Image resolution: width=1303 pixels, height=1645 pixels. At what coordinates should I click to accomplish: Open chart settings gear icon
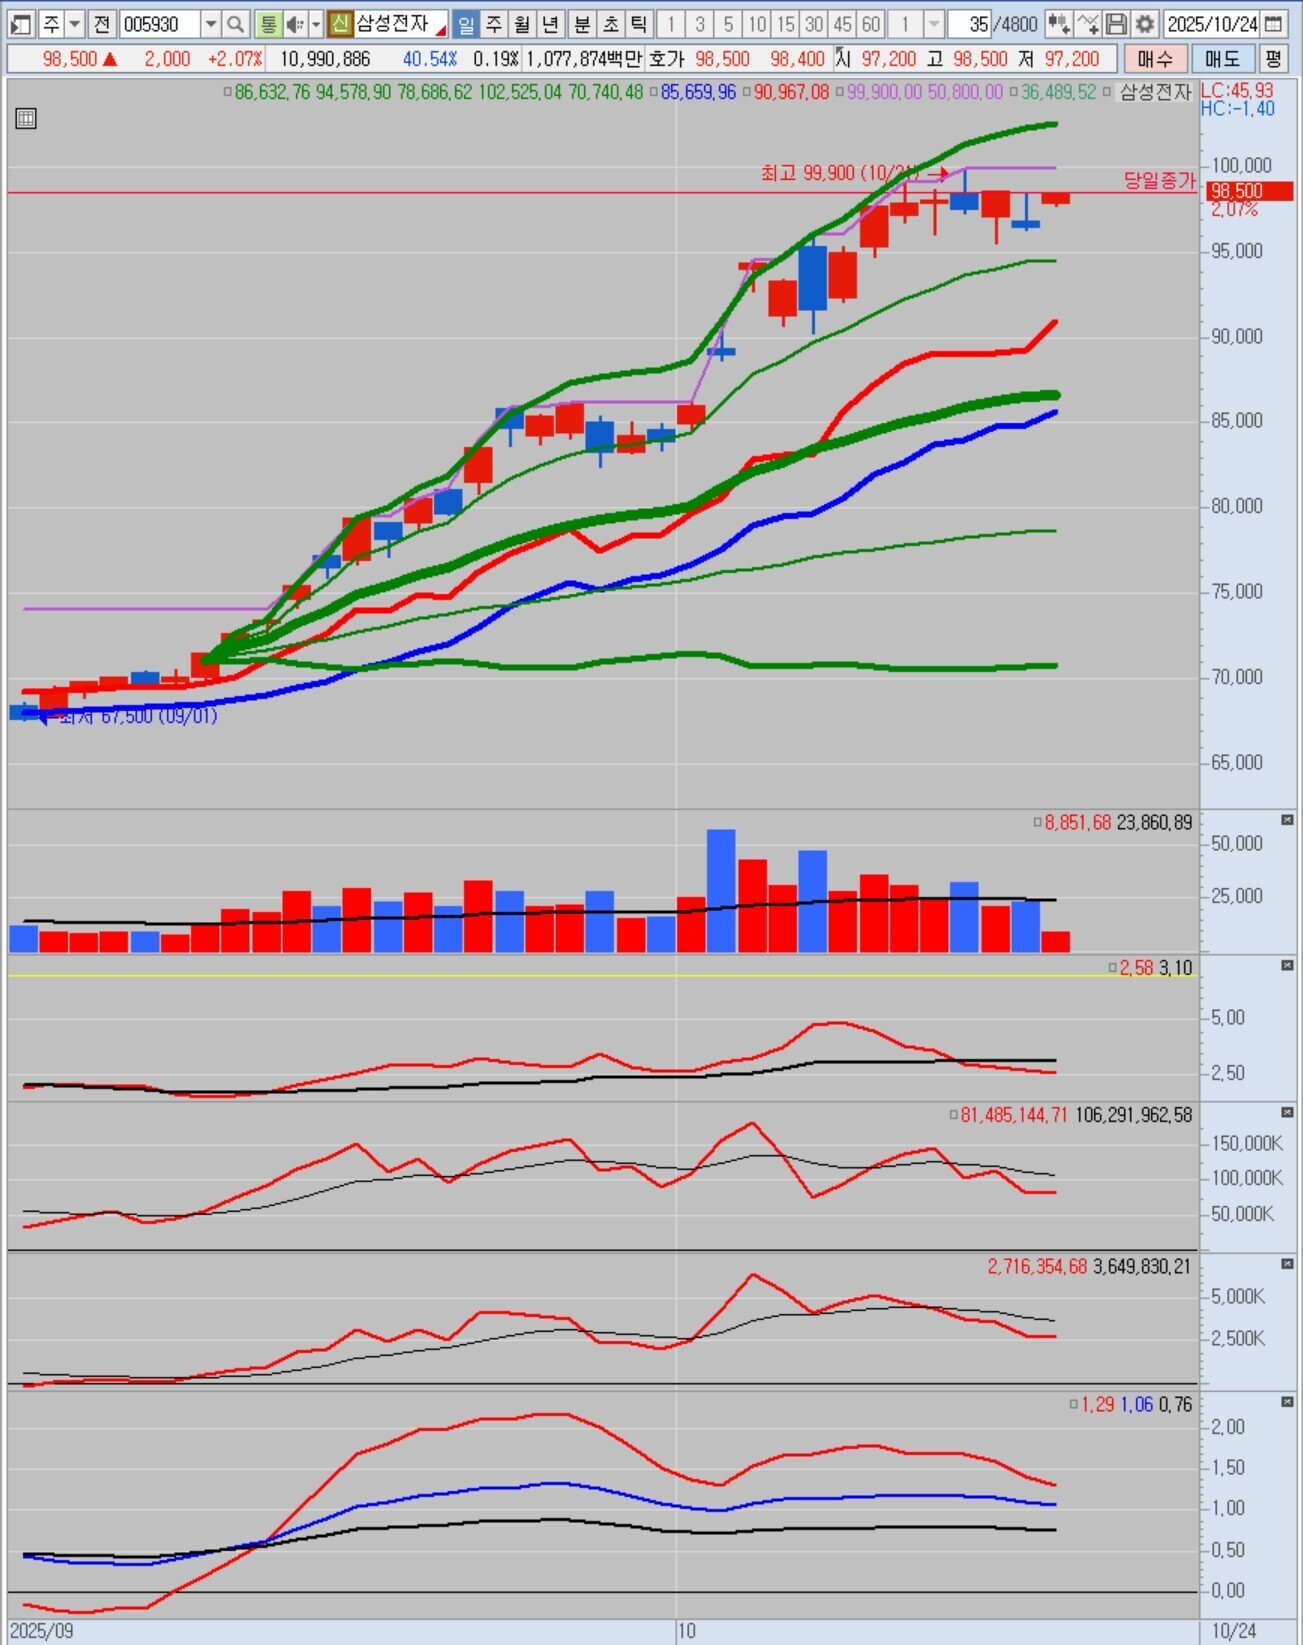1145,24
